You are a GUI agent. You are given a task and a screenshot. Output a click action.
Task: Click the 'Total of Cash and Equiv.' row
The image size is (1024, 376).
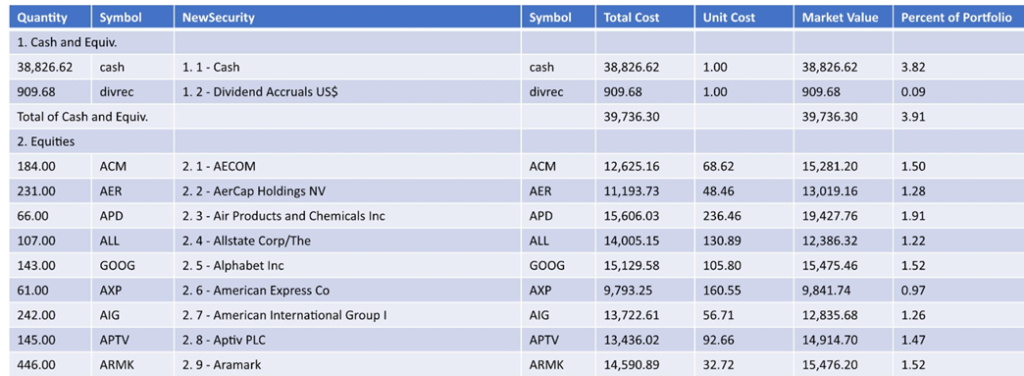pos(516,117)
